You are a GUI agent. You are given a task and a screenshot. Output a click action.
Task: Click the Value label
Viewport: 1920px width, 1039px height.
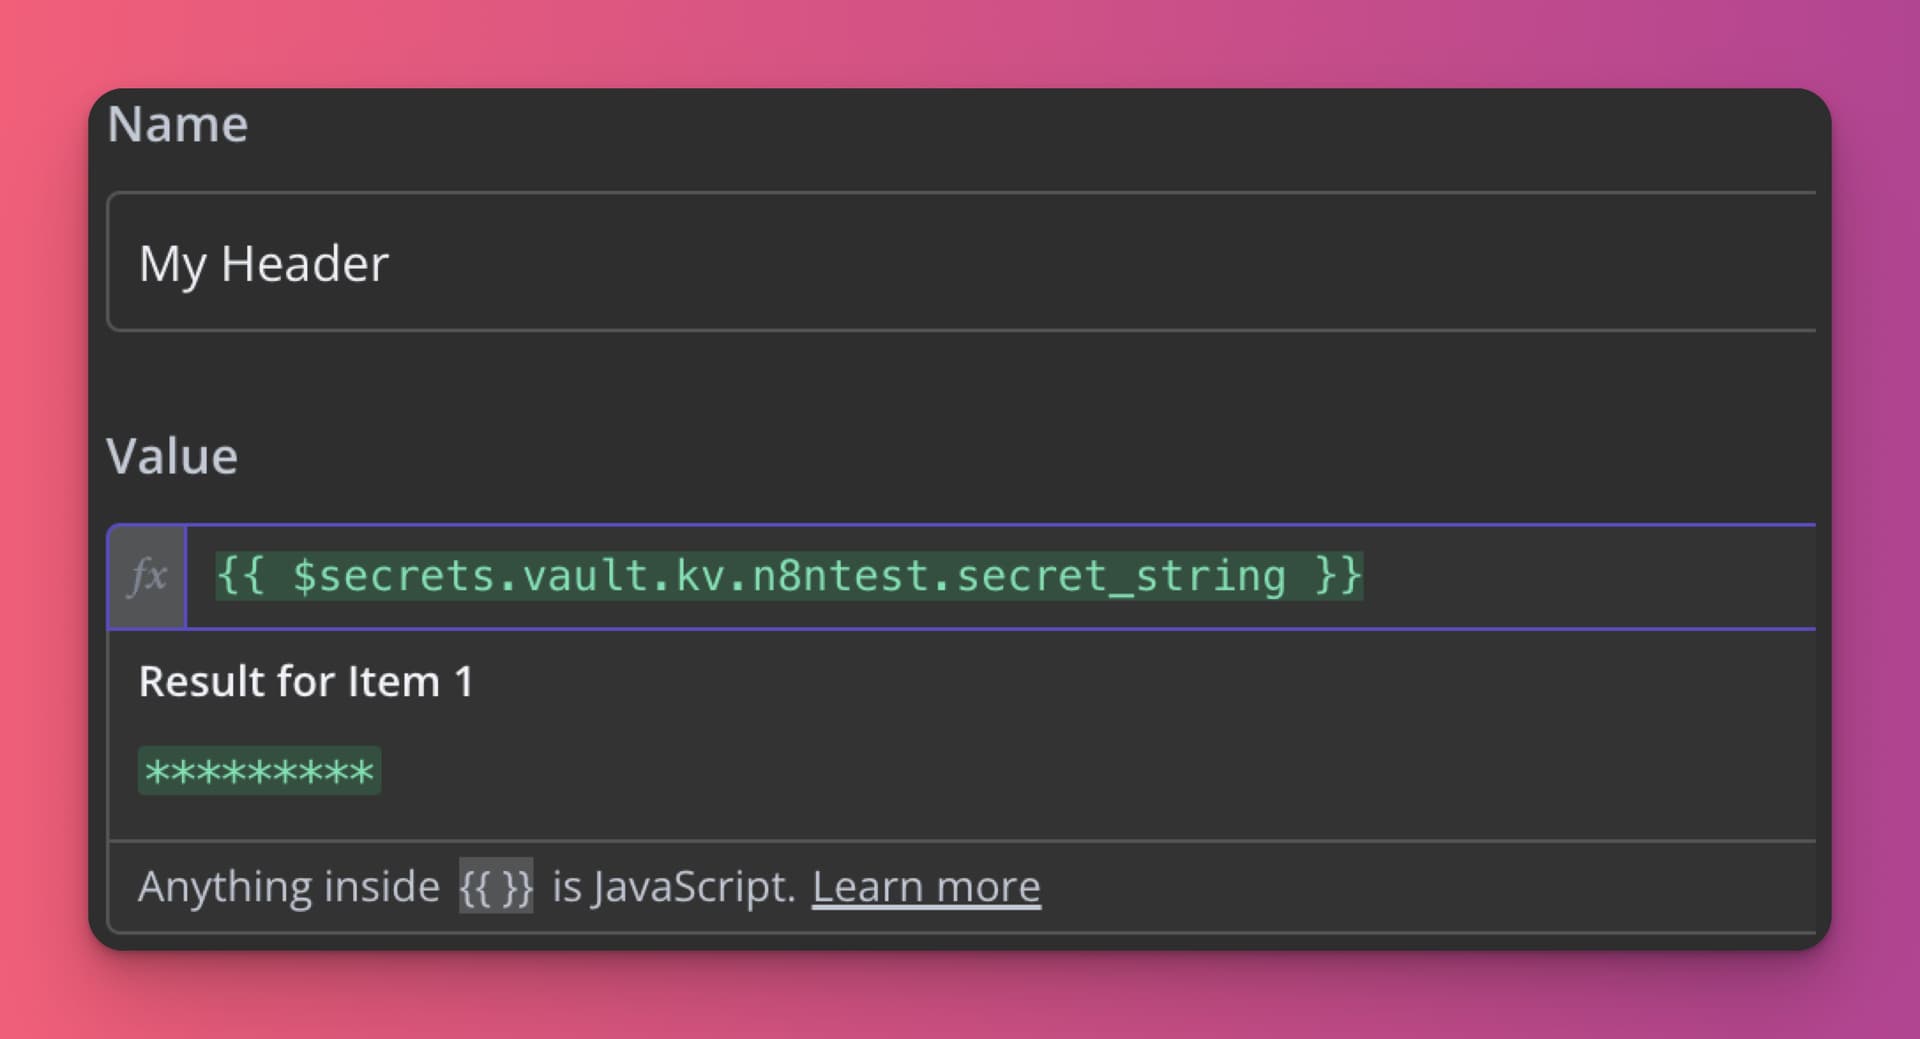point(172,457)
